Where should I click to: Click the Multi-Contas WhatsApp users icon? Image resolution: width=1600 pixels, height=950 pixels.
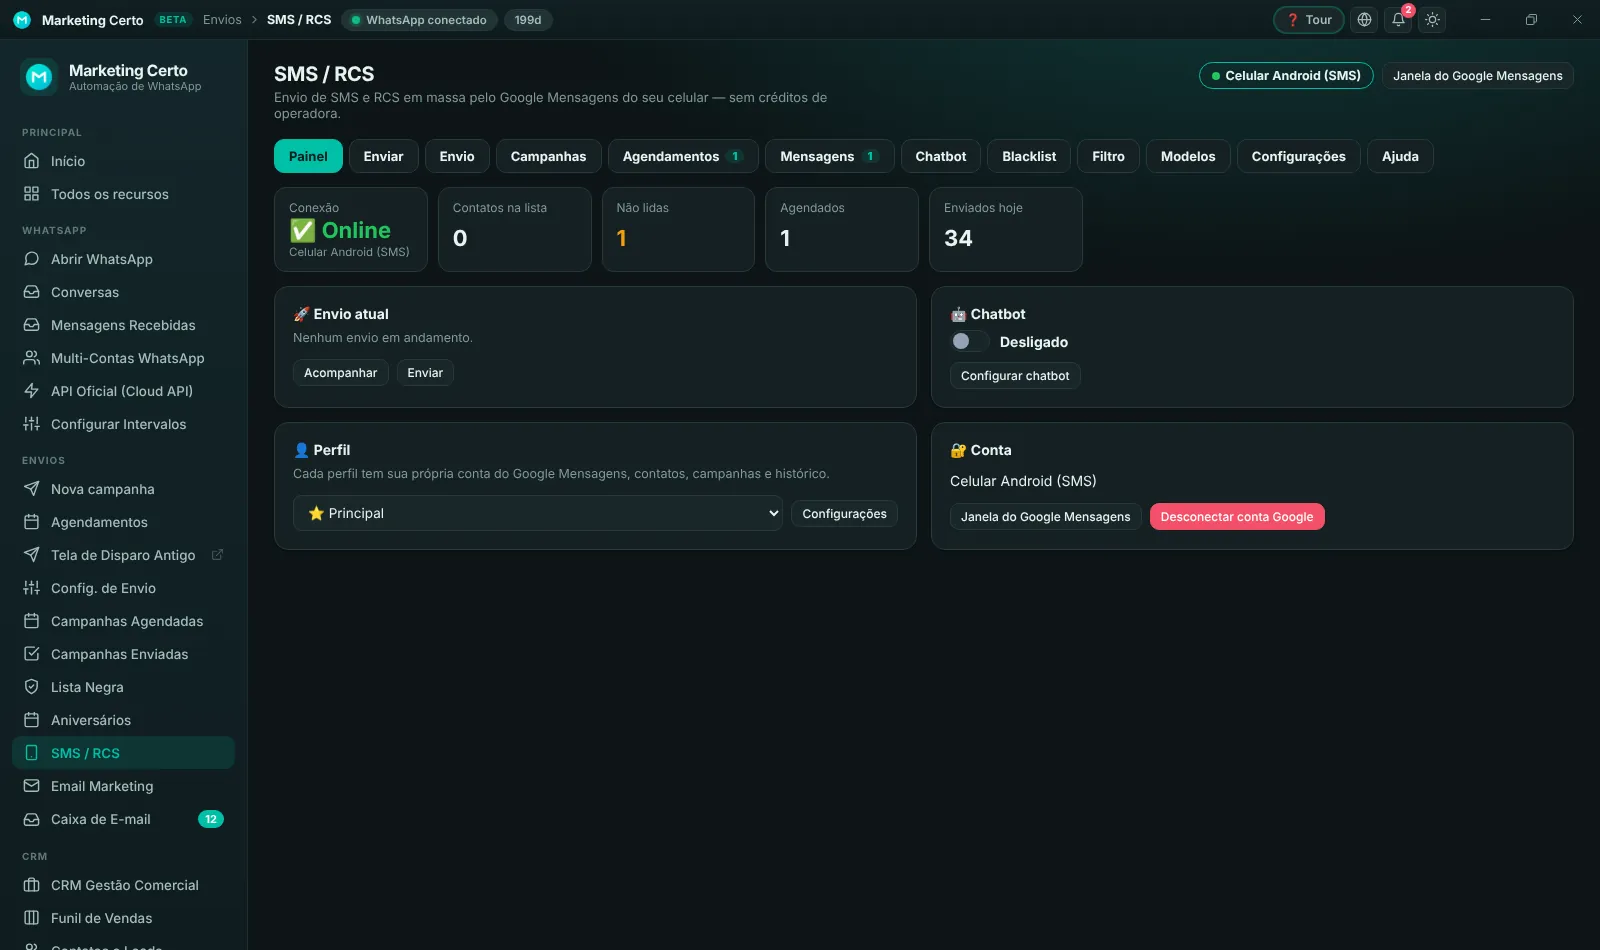(32, 358)
